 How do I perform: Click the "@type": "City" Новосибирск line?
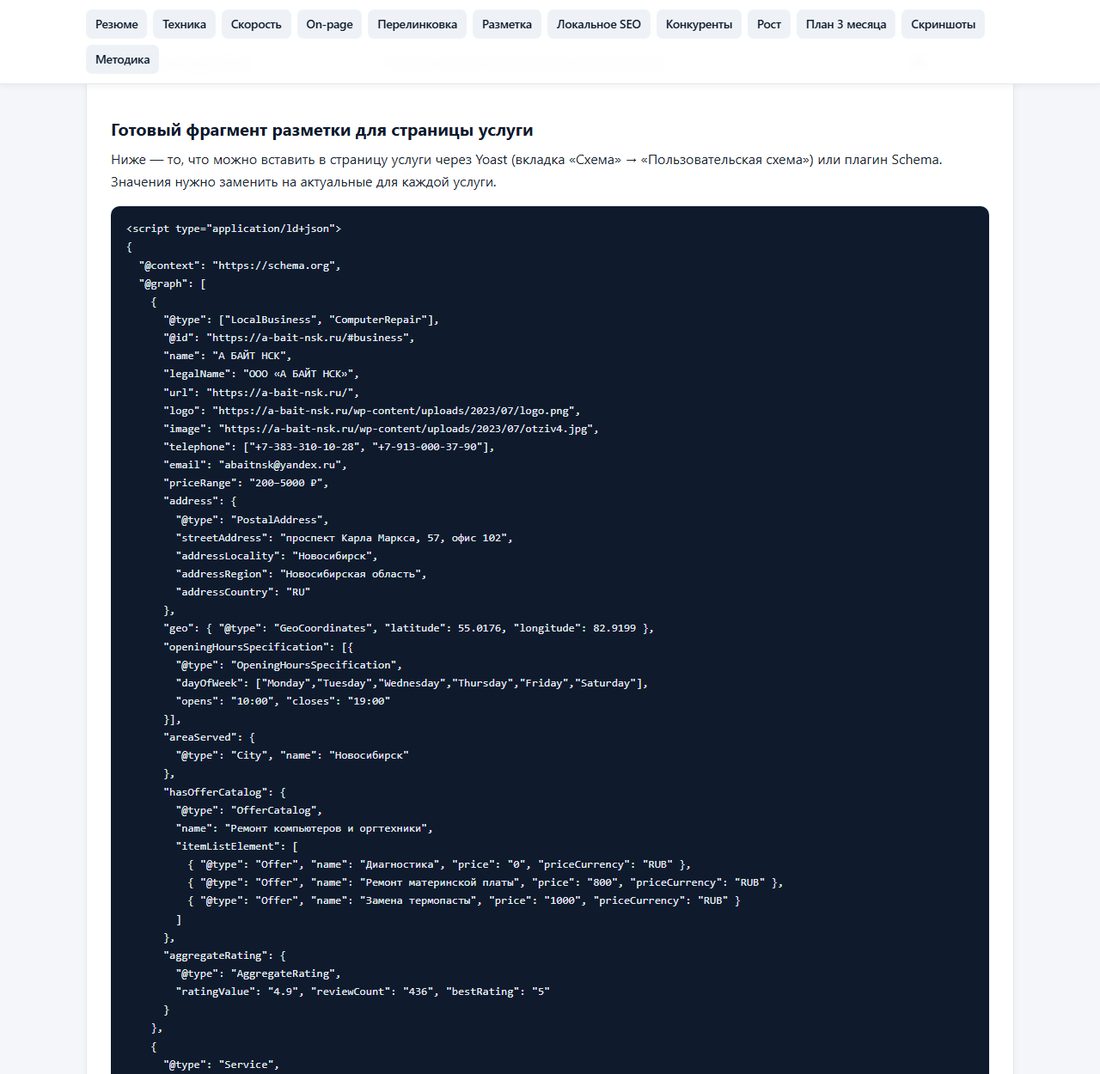[292, 756]
